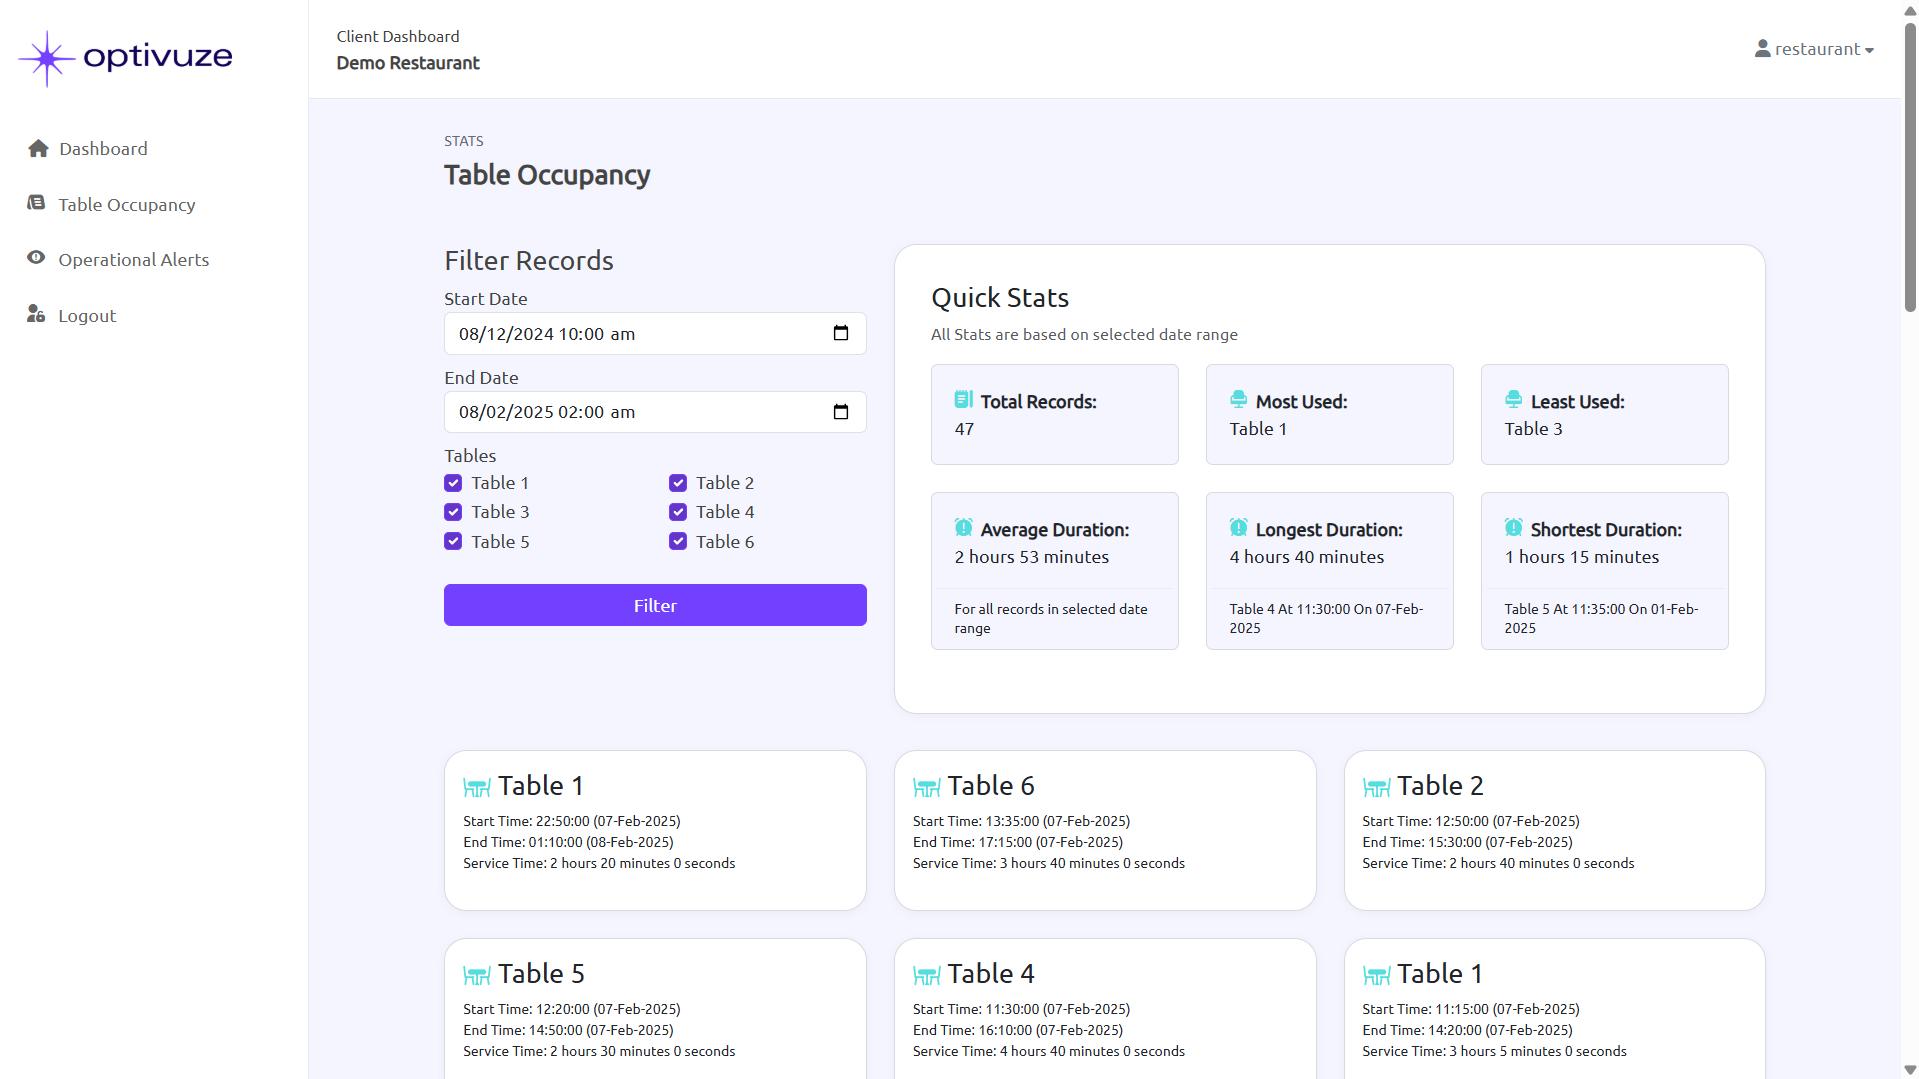Click the Longest Duration alarm clock icon
1919x1079 pixels.
1238,528
